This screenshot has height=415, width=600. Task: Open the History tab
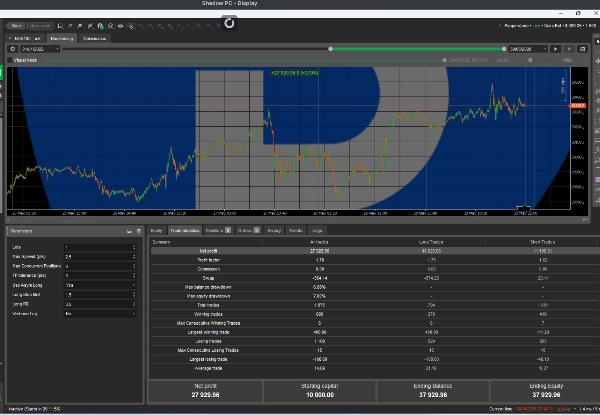(x=274, y=231)
